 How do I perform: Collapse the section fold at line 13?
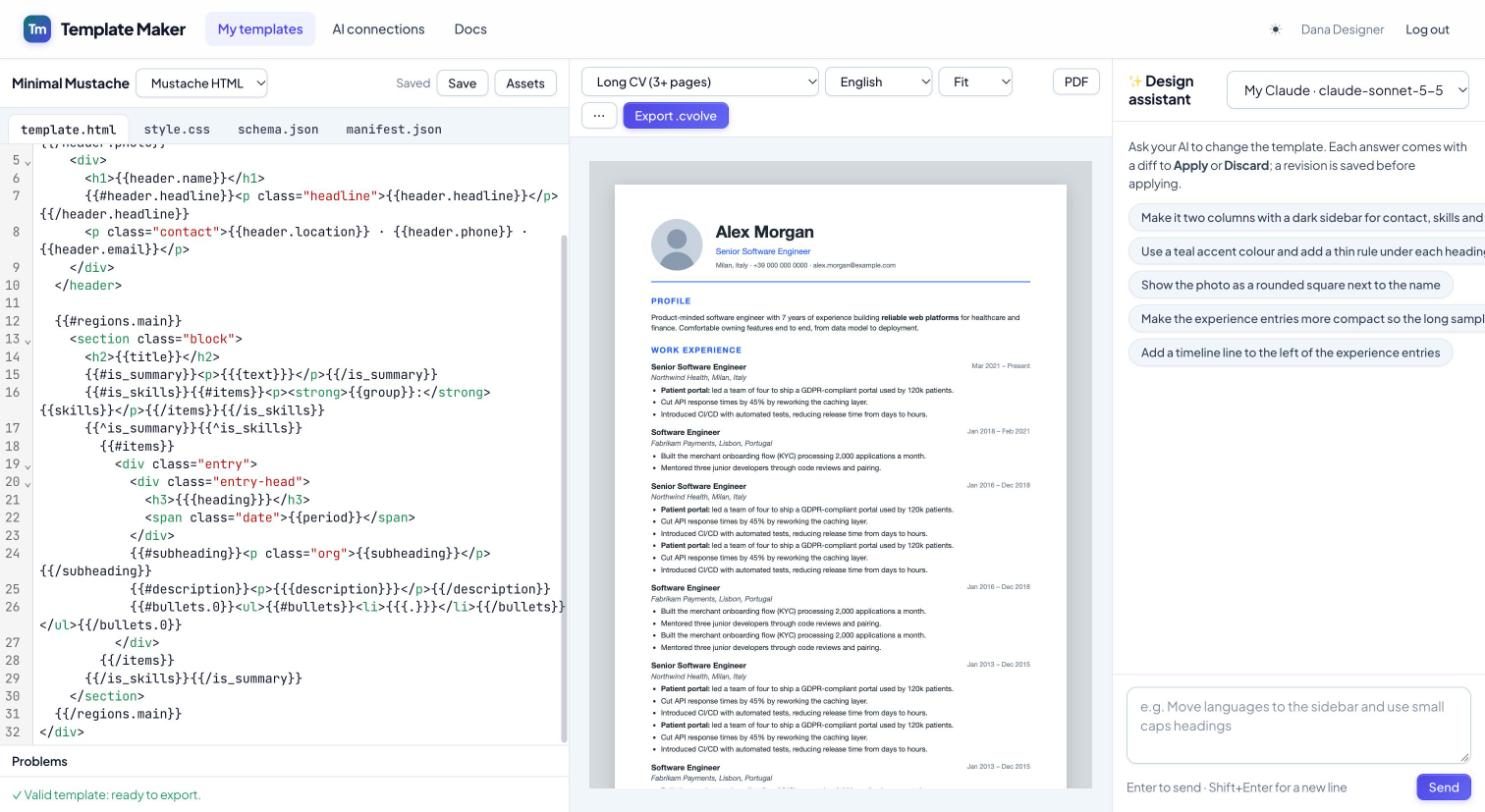coord(27,340)
